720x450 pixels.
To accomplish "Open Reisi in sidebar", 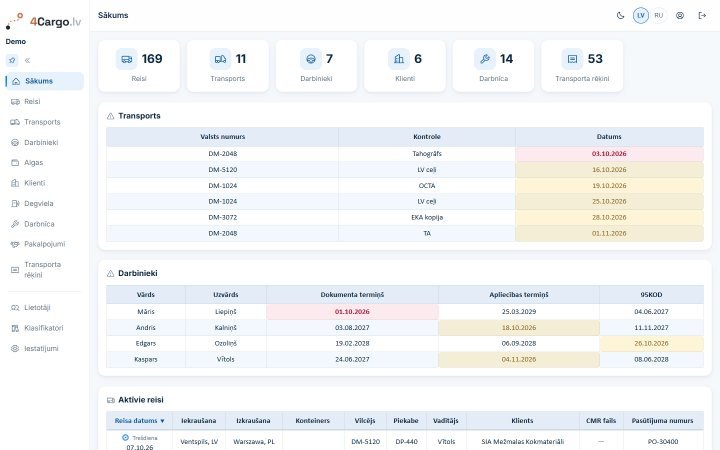I will pyautogui.click(x=45, y=101).
